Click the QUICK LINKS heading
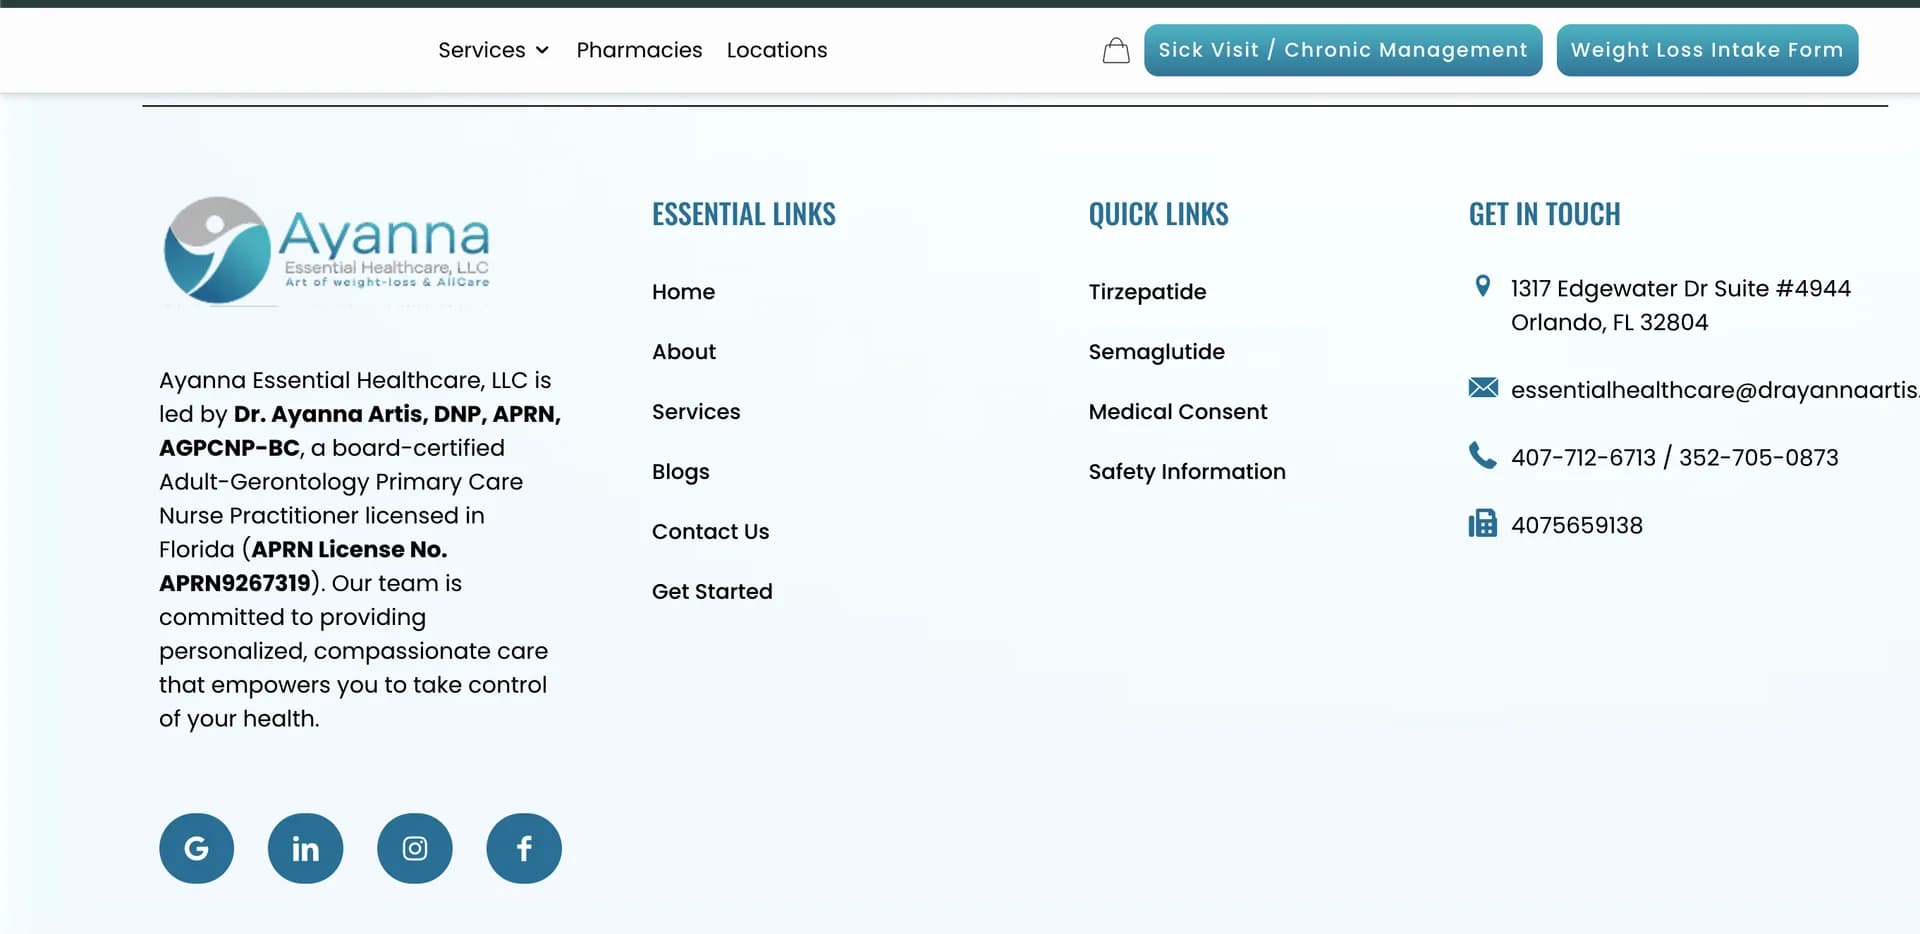This screenshot has height=934, width=1920. pyautogui.click(x=1158, y=214)
